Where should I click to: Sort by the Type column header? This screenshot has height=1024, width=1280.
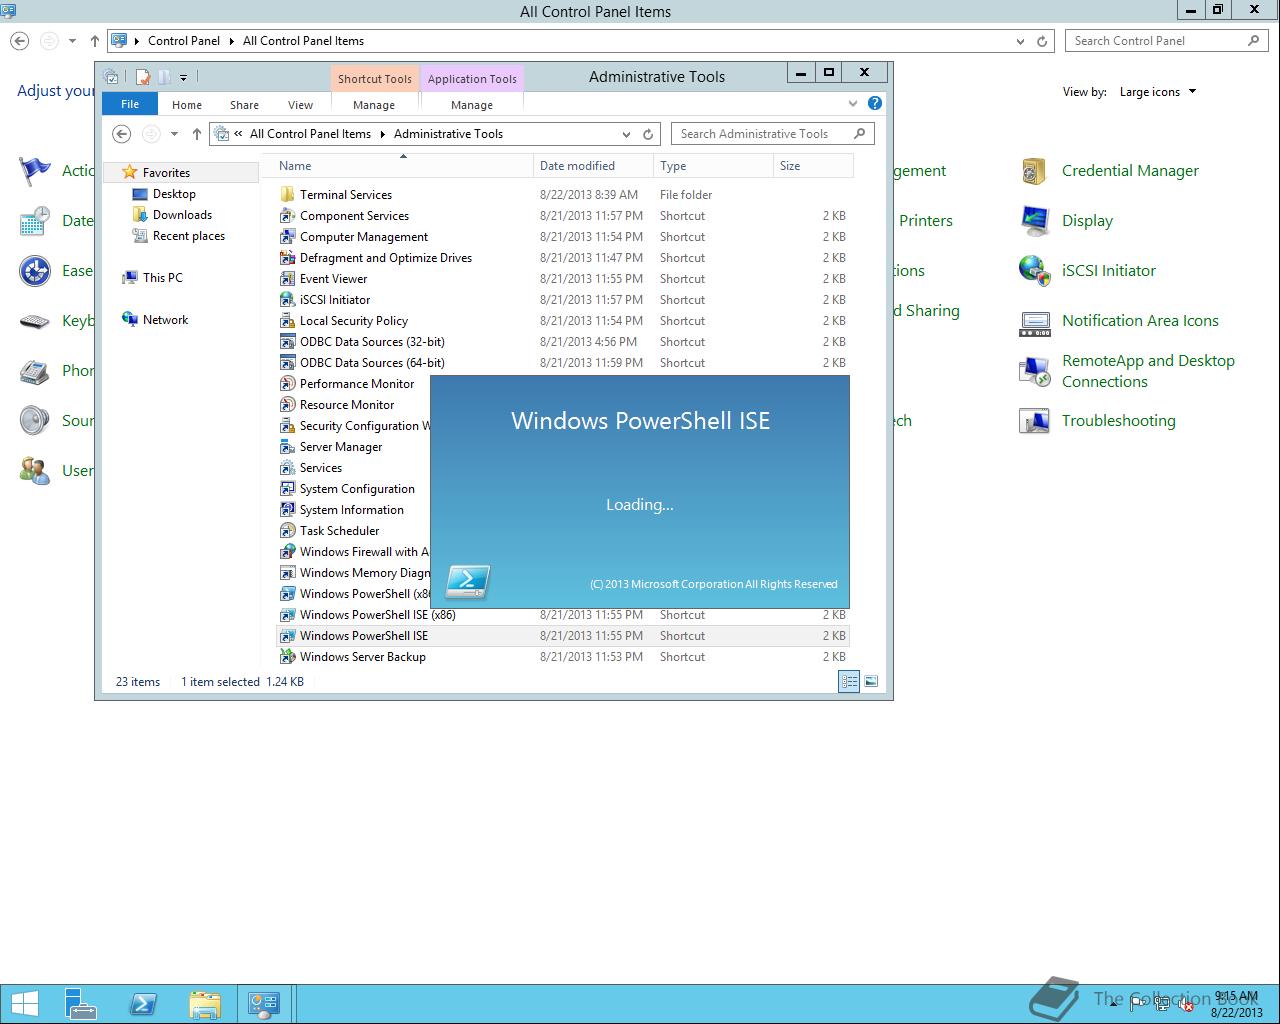pyautogui.click(x=713, y=166)
